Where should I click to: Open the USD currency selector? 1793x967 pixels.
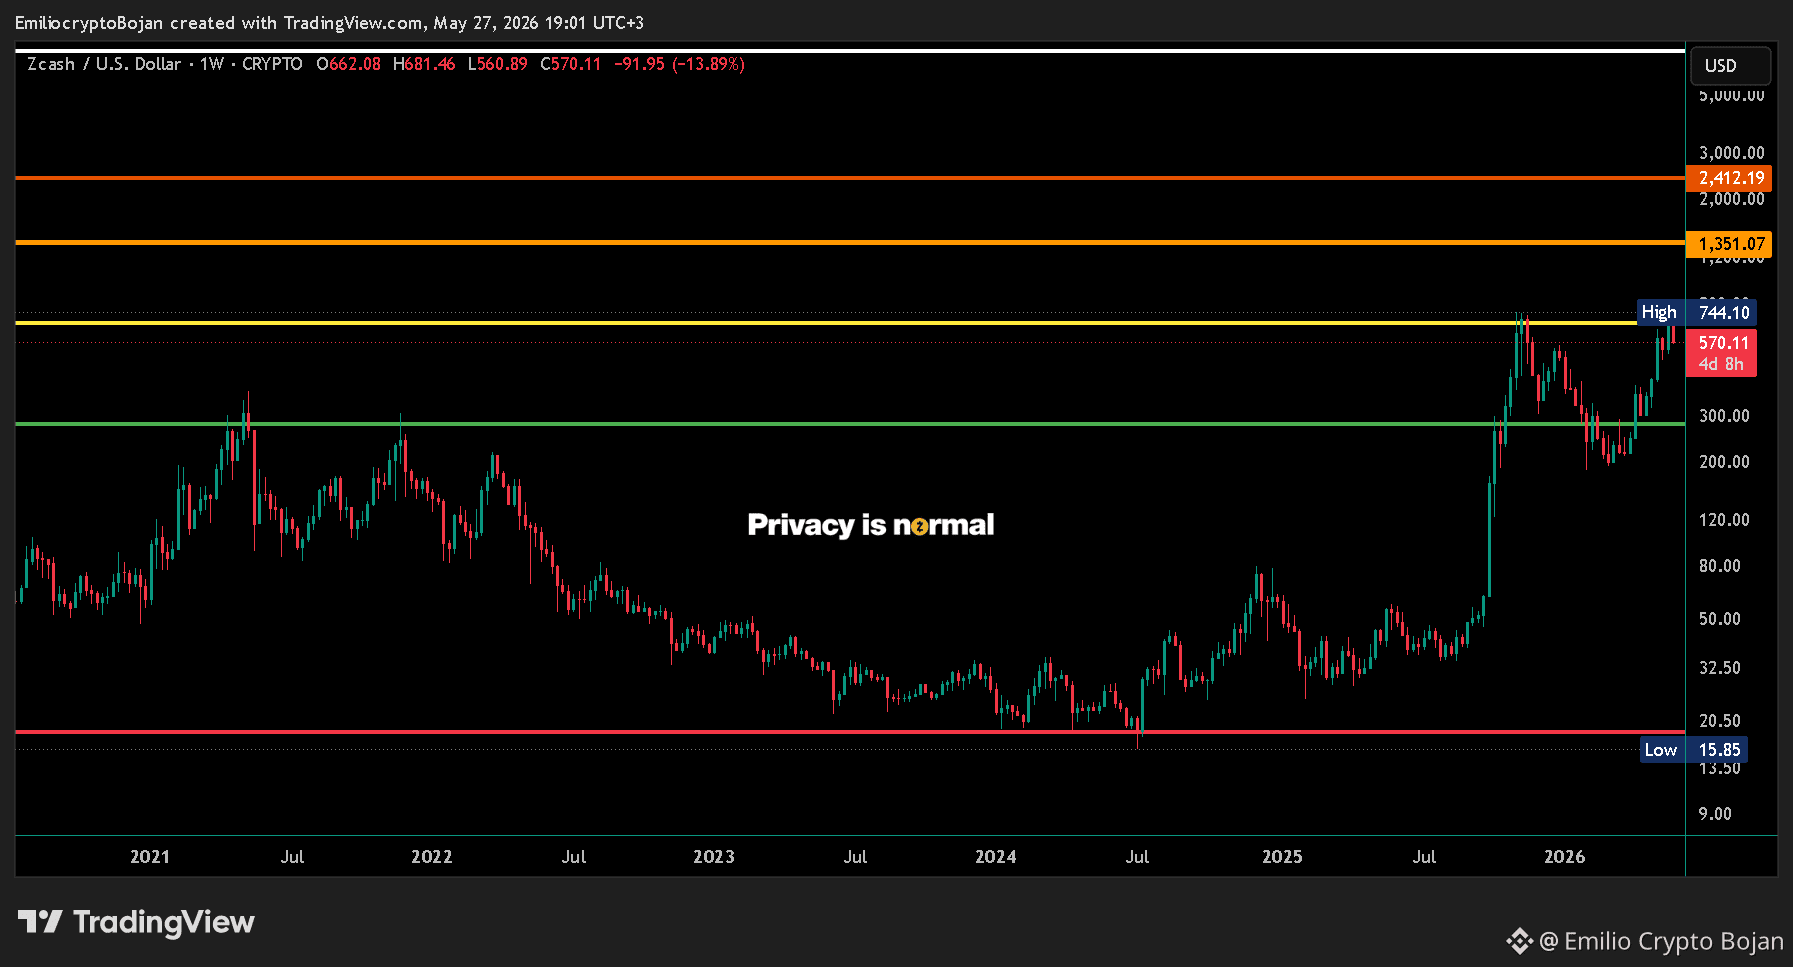(x=1731, y=66)
